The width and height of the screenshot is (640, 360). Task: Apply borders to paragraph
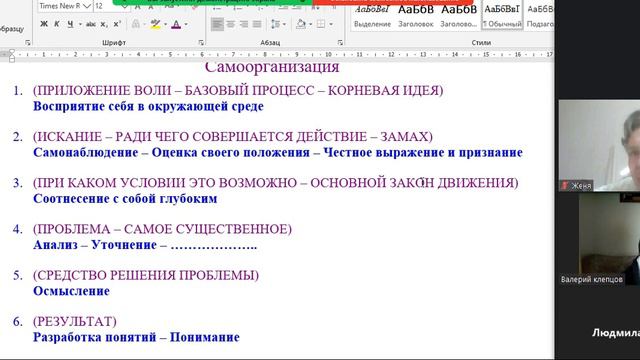321,24
